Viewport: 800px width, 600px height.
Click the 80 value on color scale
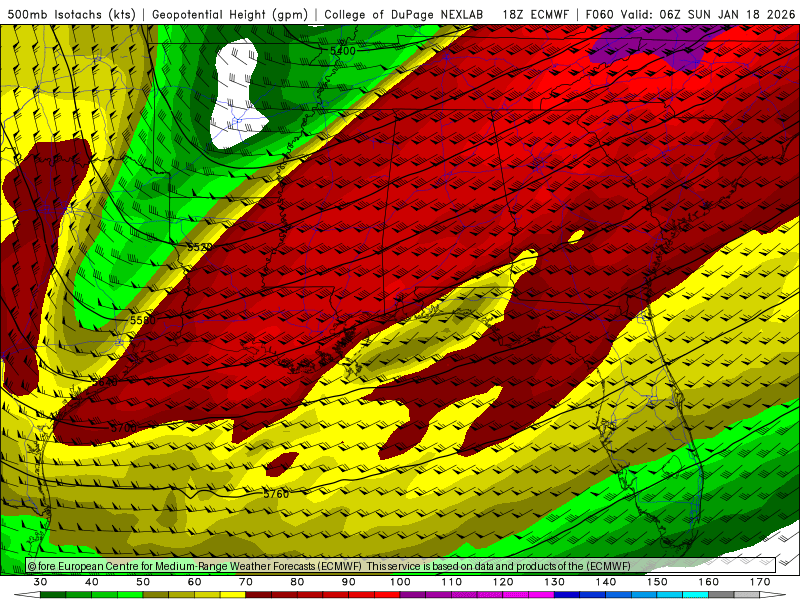297,582
